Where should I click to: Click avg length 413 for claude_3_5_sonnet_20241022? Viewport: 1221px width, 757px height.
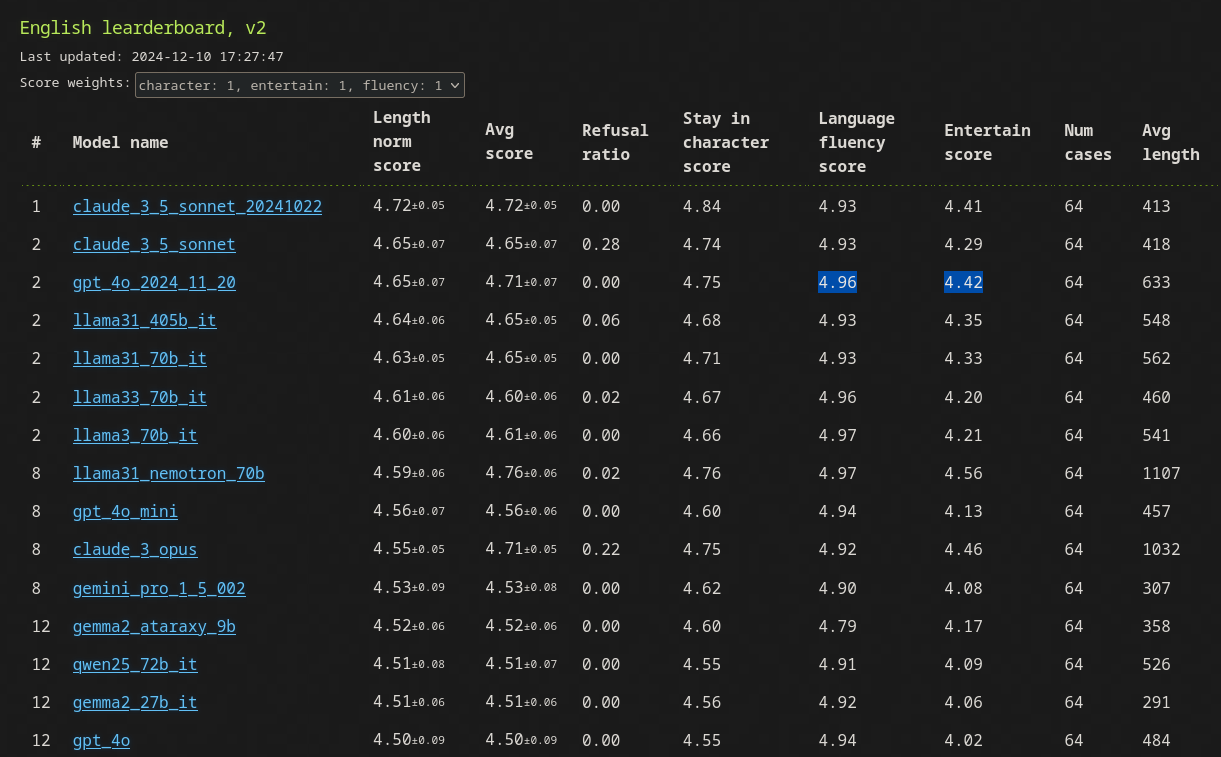tap(1156, 206)
